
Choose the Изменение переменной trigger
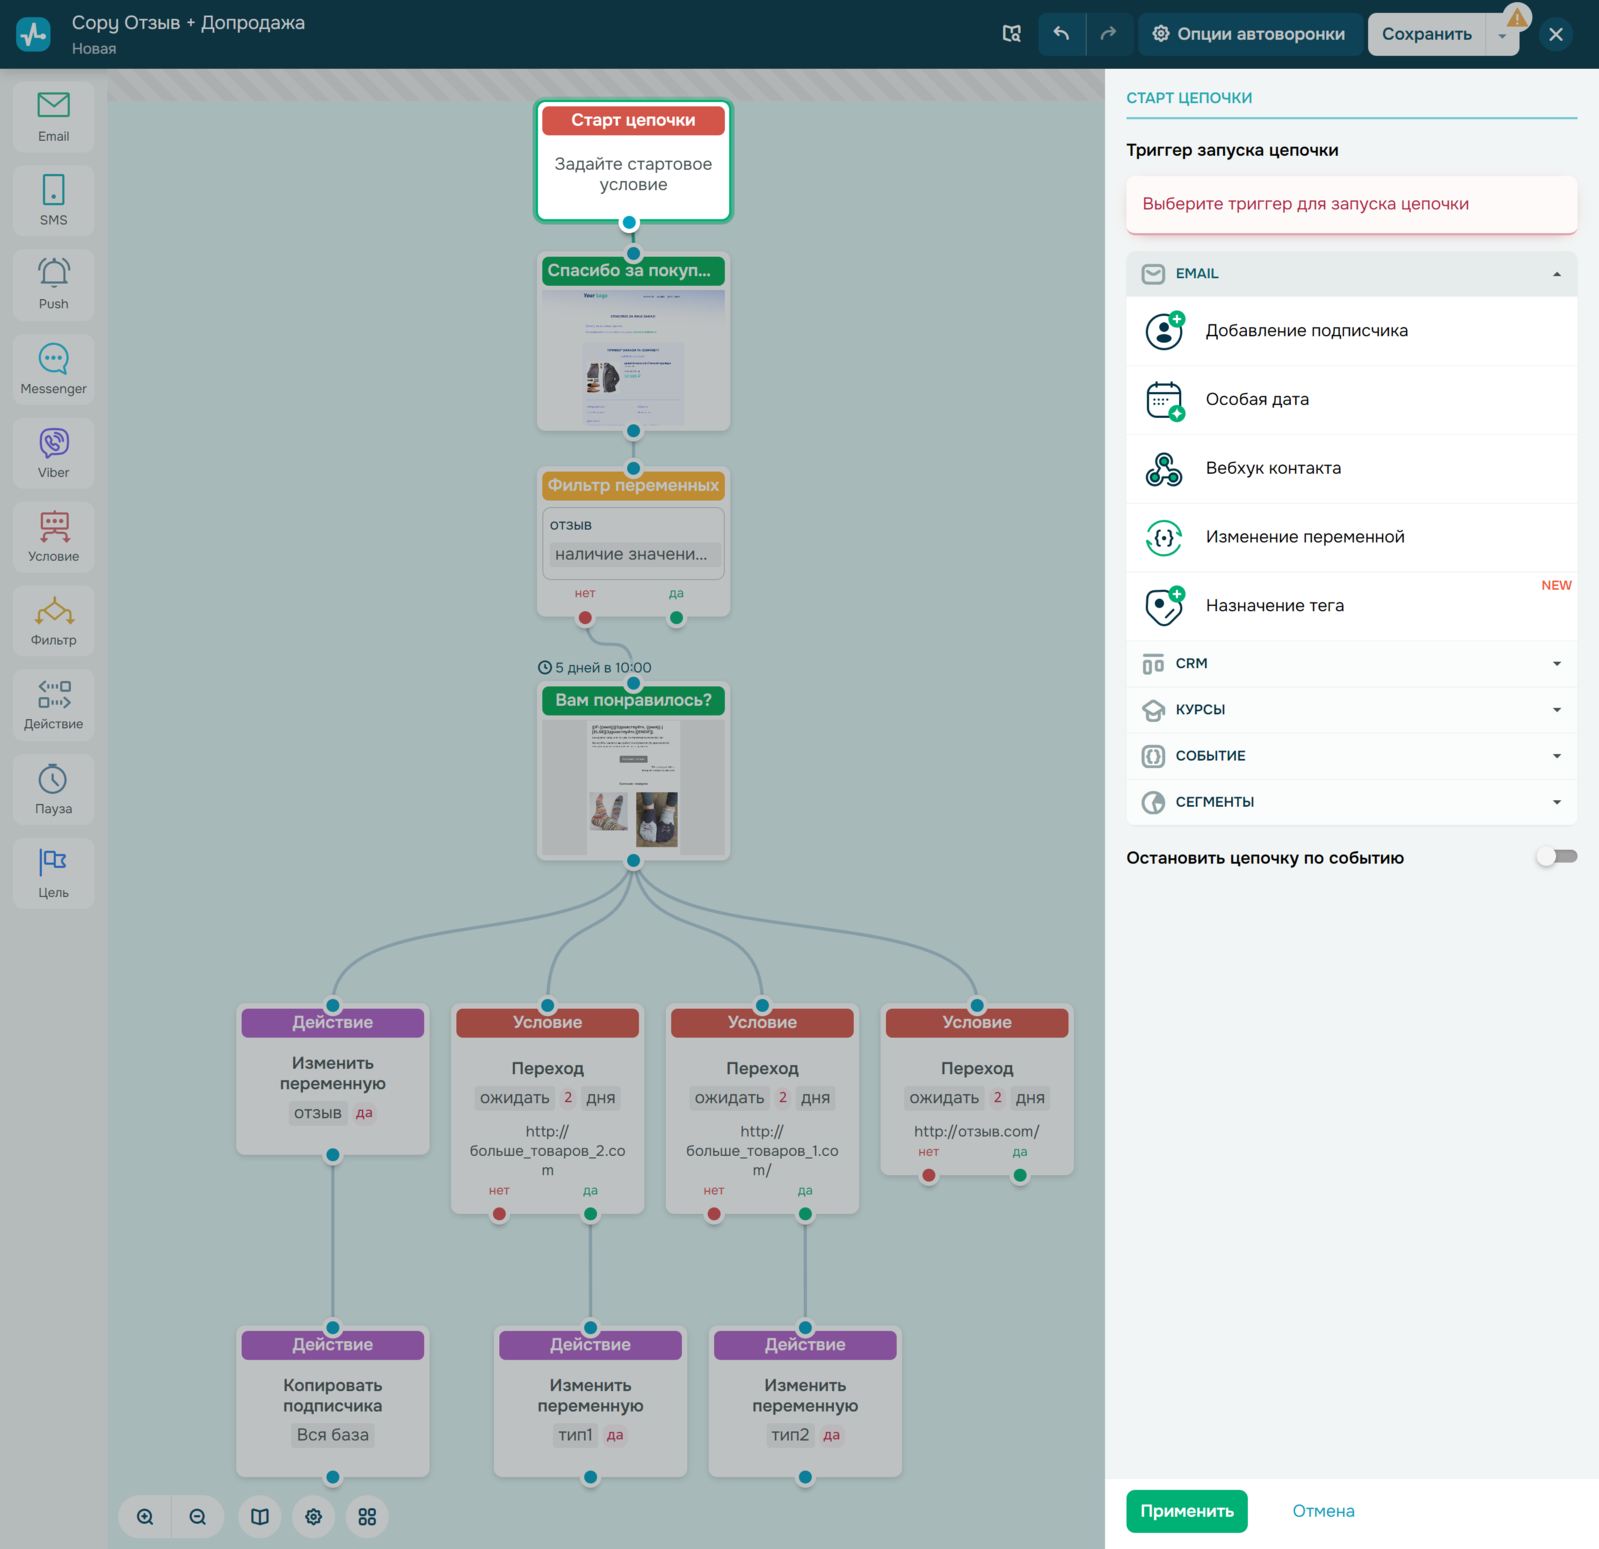tap(1351, 537)
